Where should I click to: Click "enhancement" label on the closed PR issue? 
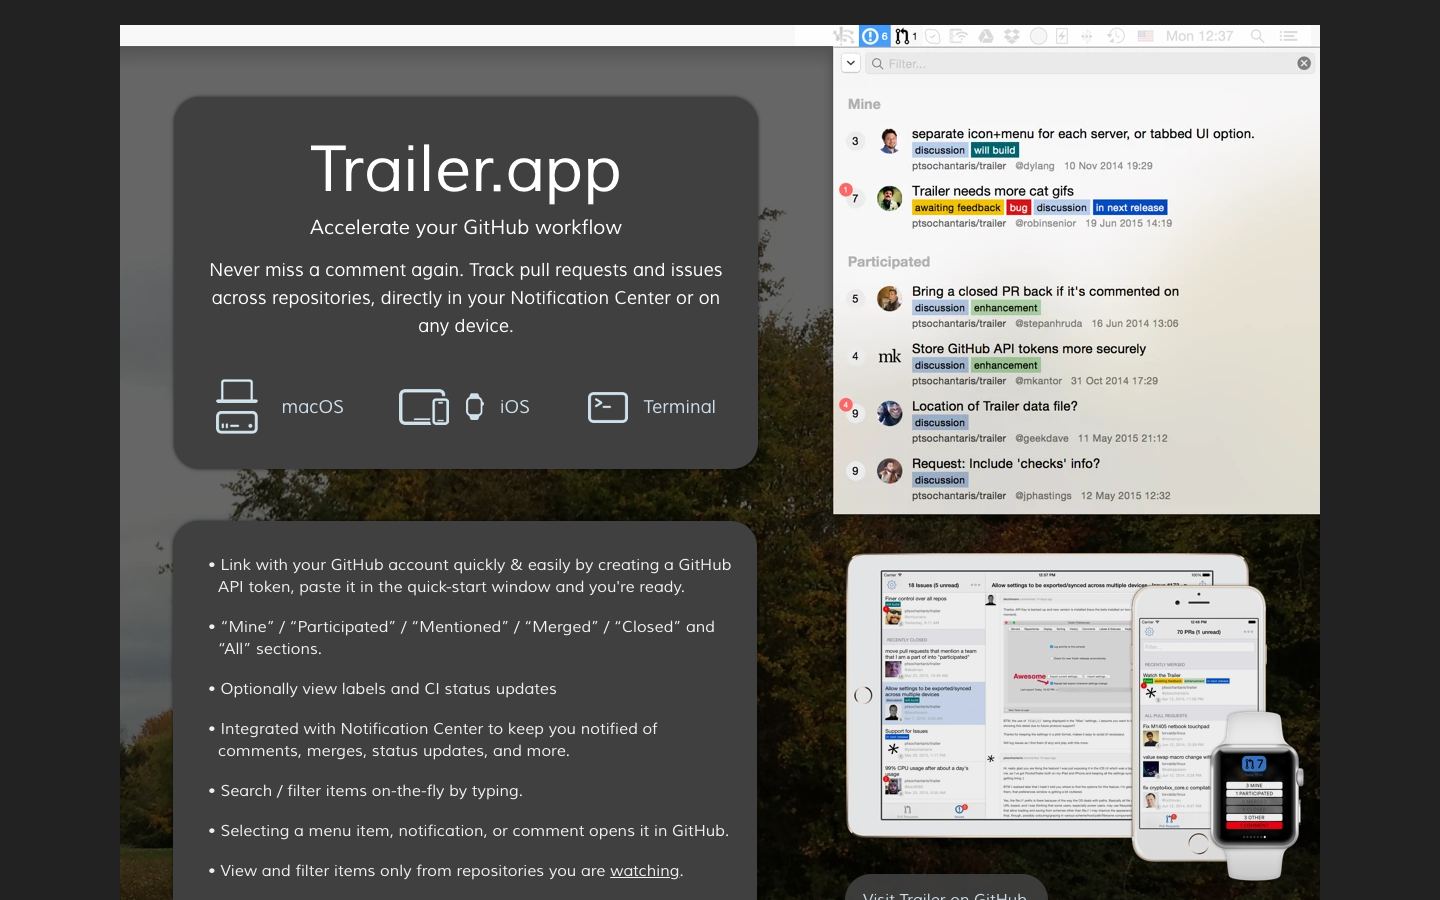[x=1006, y=308]
